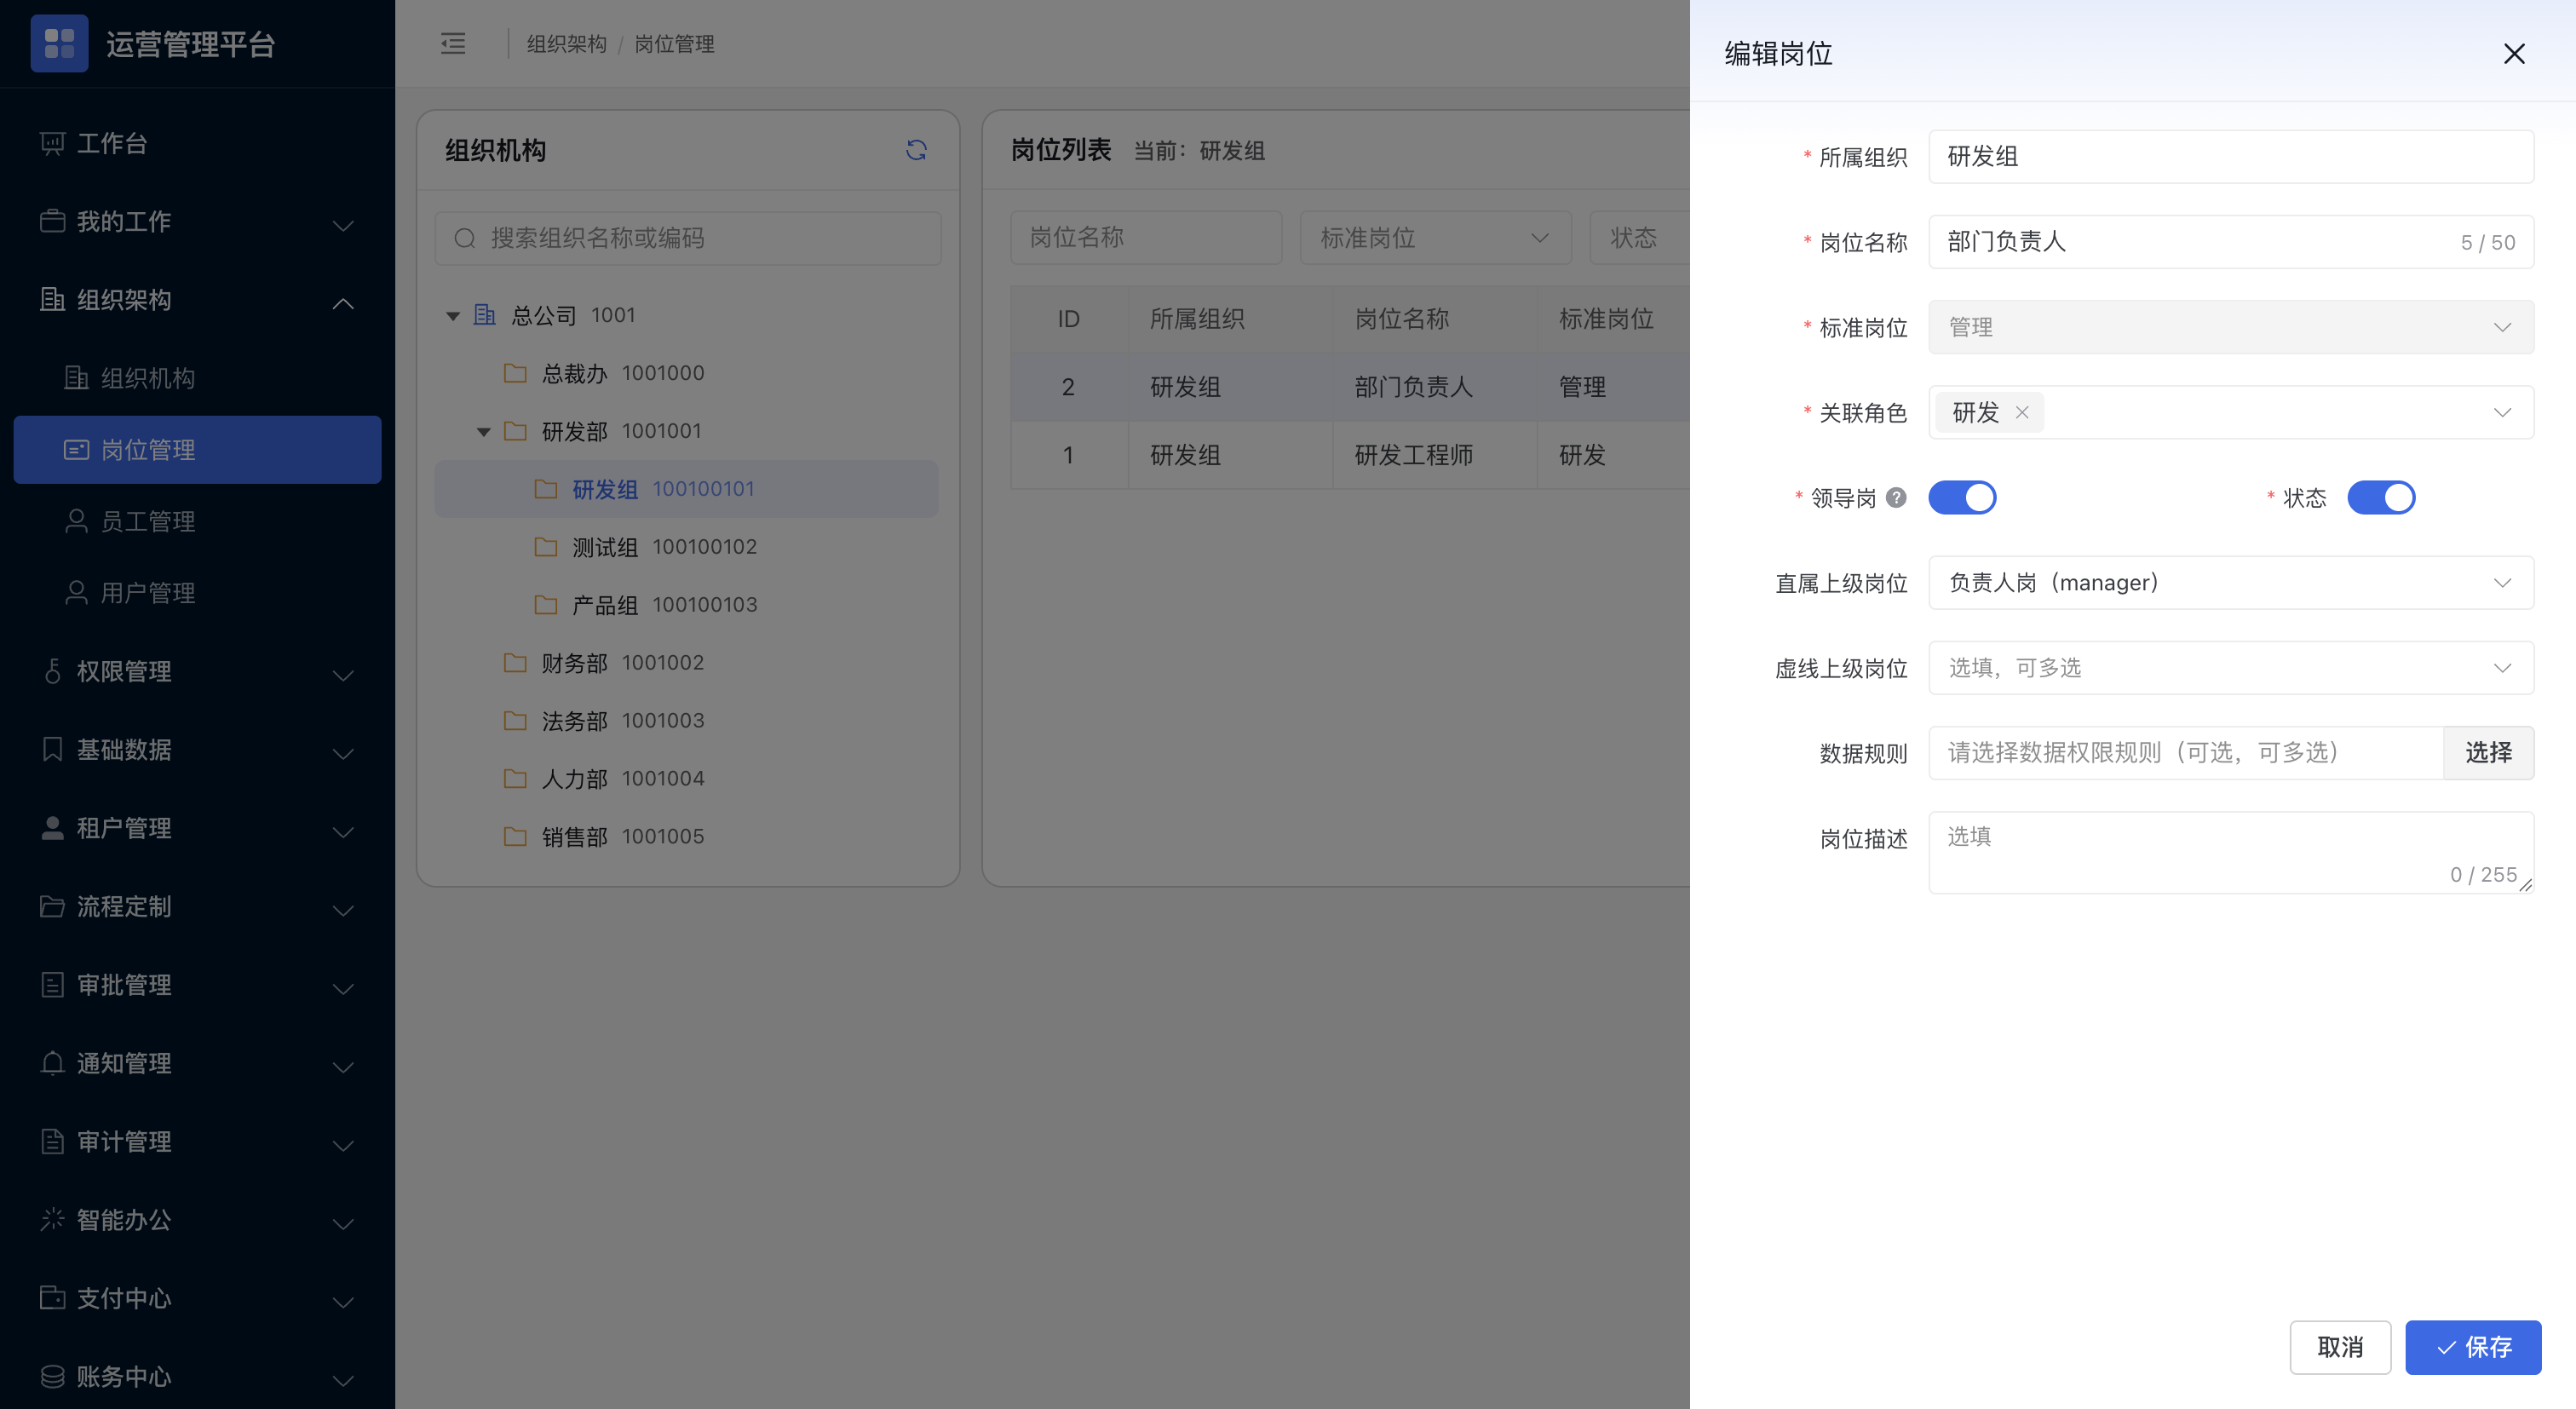
Task: Click the 账务中心 database icon
Action: click(x=52, y=1376)
